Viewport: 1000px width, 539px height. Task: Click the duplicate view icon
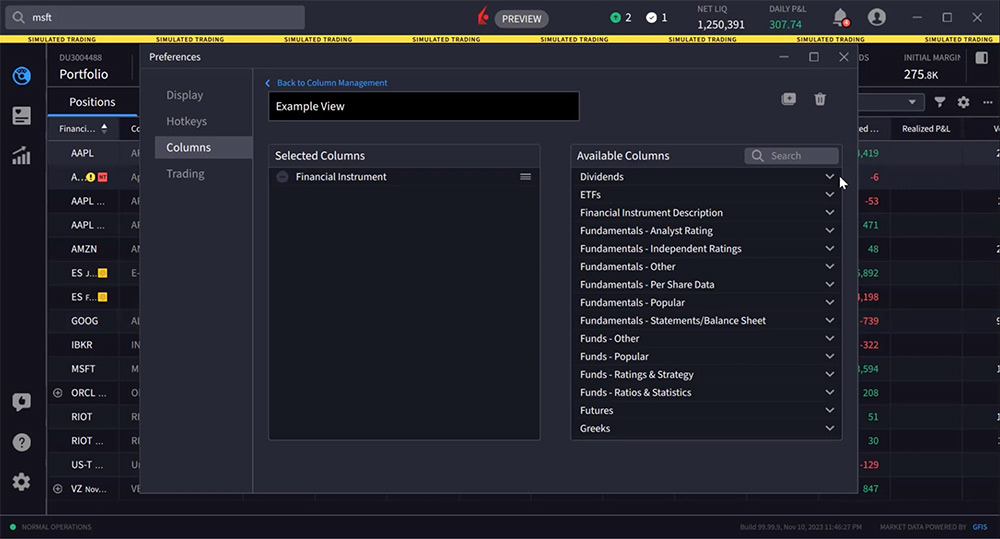pos(789,99)
